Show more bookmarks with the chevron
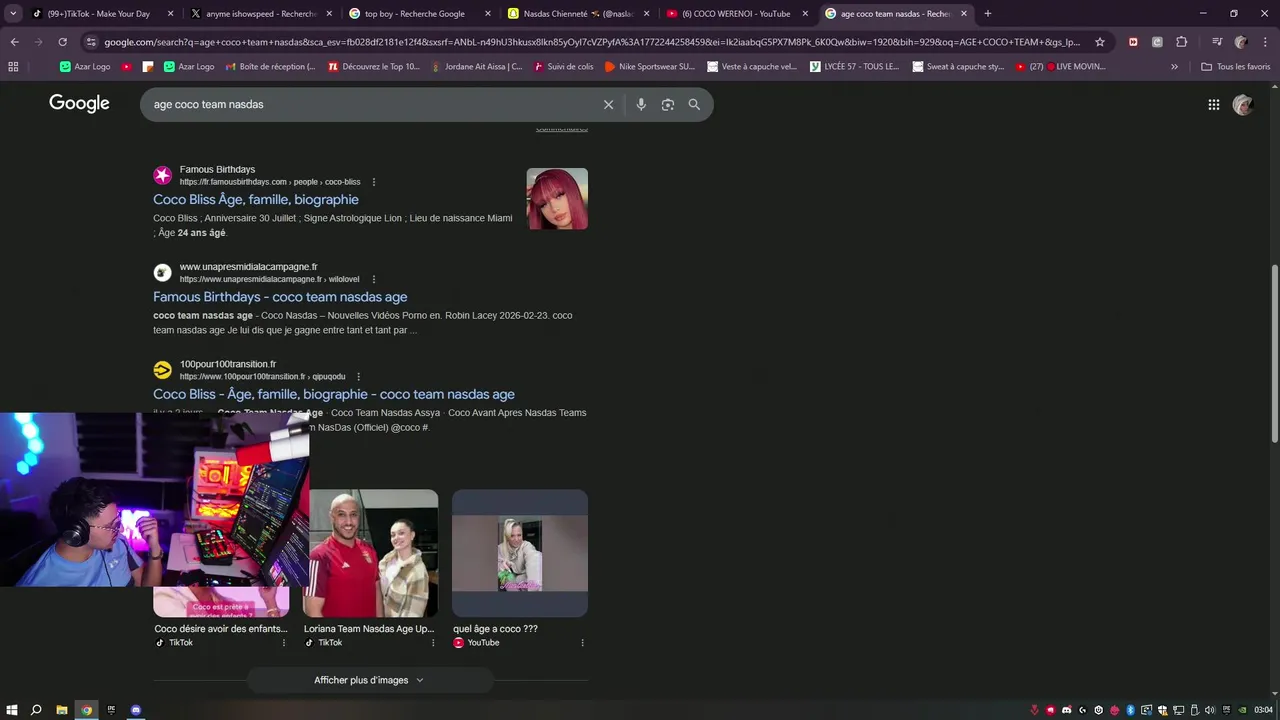The width and height of the screenshot is (1280, 720). 1174,66
